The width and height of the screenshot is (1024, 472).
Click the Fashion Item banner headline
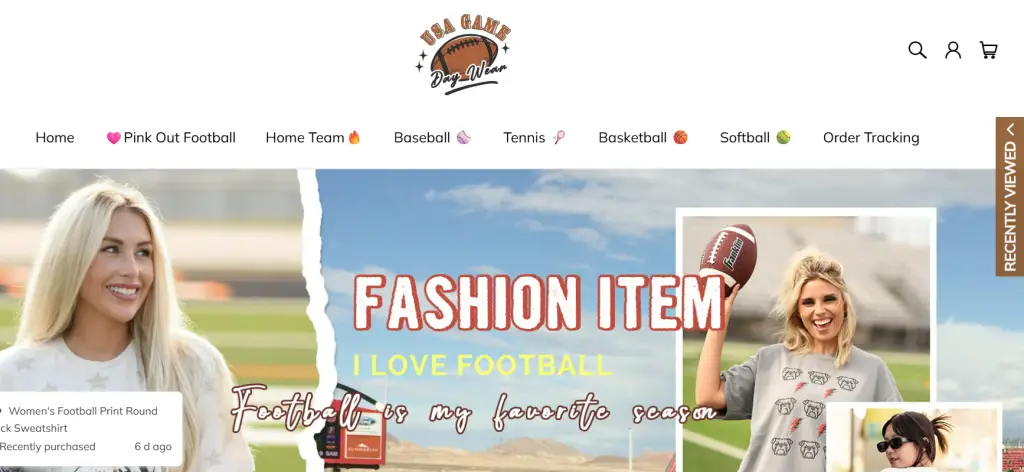pyautogui.click(x=539, y=303)
